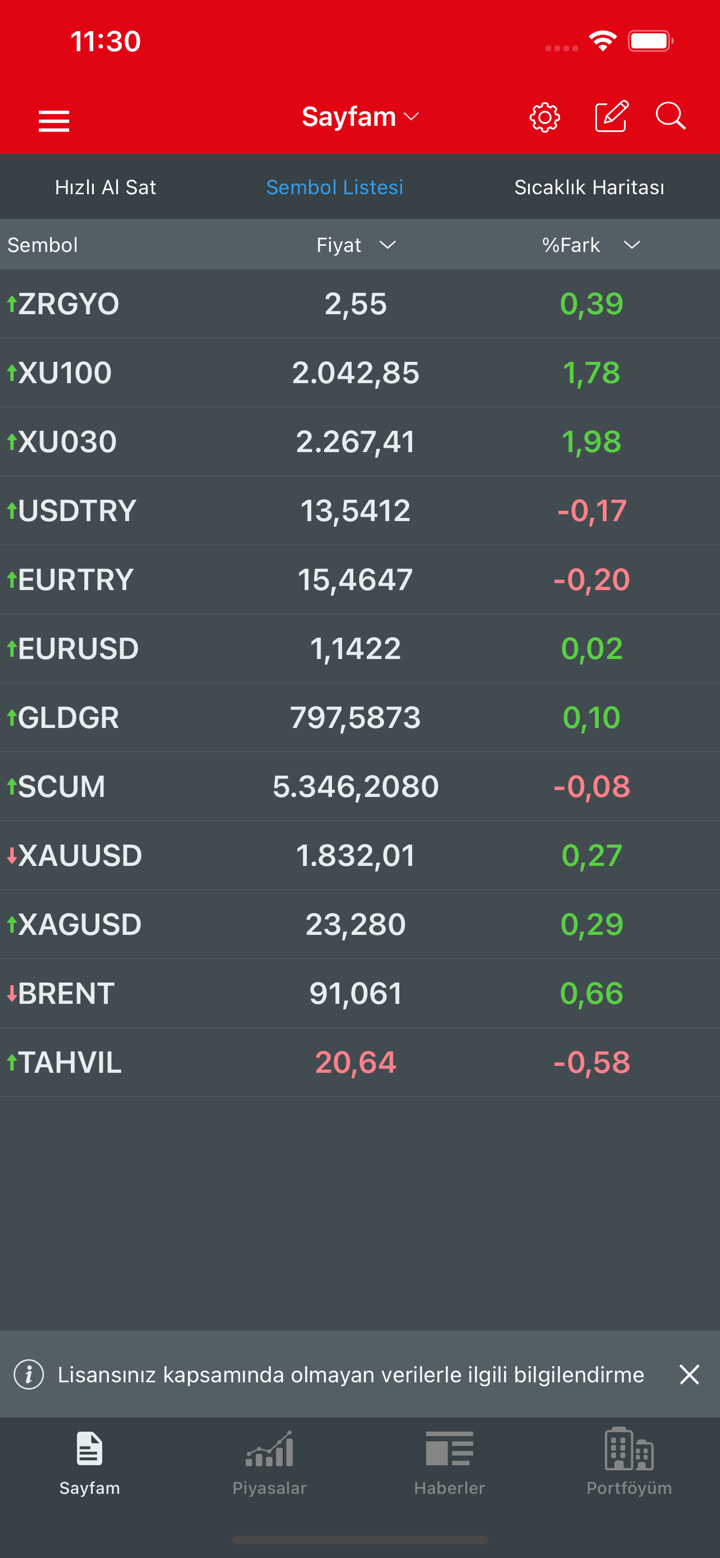Switch to Hızlı Al Sat tab
This screenshot has height=1558, width=720.
point(105,187)
